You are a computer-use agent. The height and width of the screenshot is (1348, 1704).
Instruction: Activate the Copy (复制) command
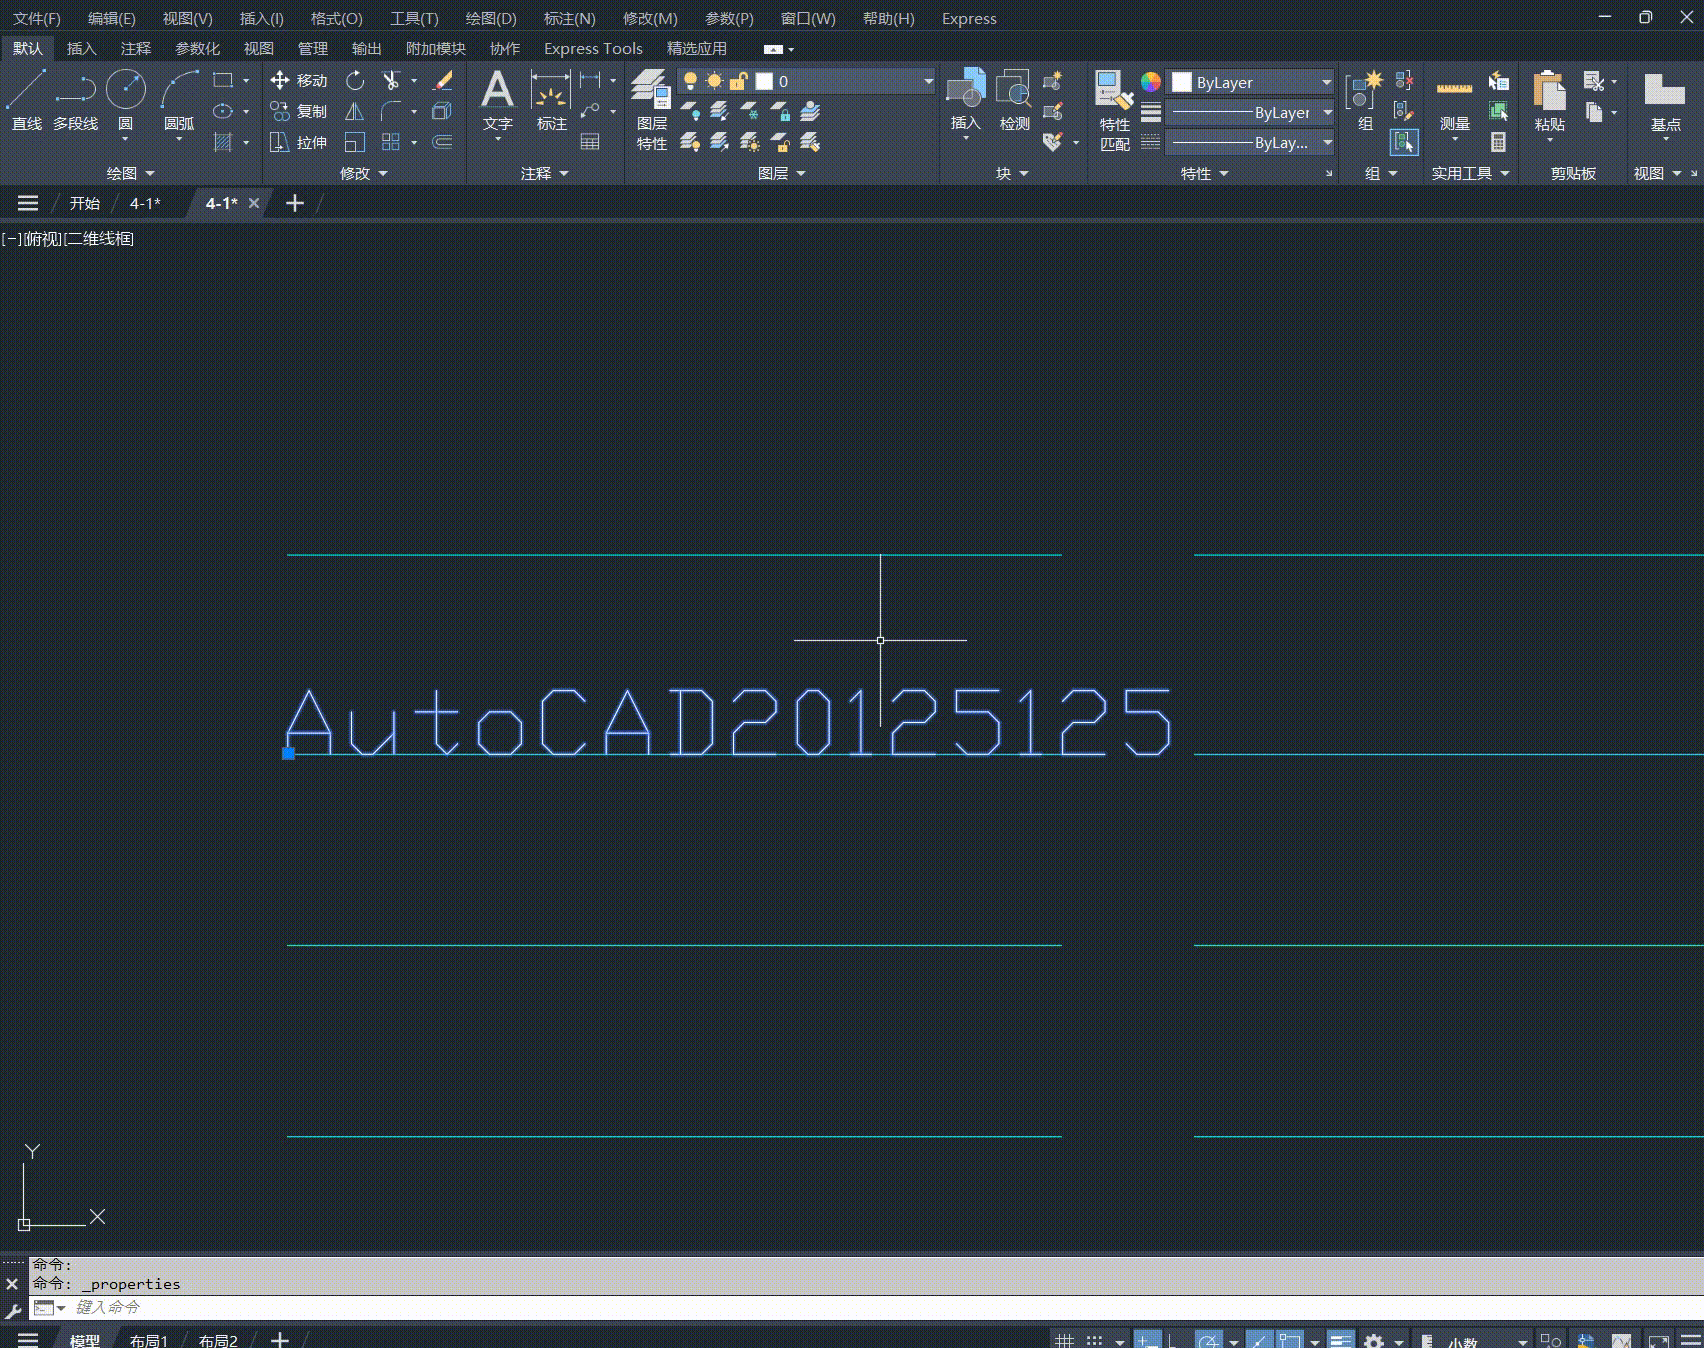click(x=299, y=111)
